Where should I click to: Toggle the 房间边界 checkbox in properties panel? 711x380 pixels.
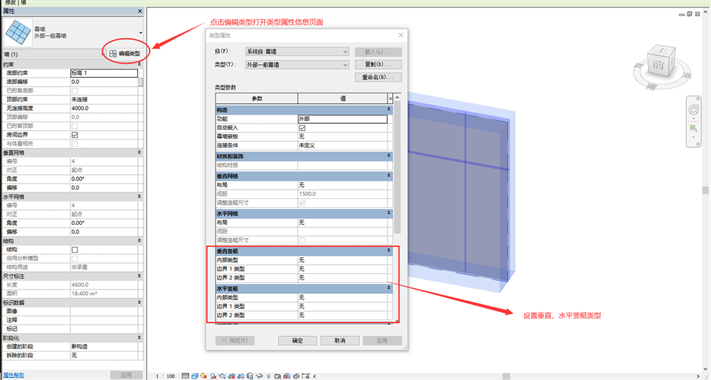tap(75, 135)
